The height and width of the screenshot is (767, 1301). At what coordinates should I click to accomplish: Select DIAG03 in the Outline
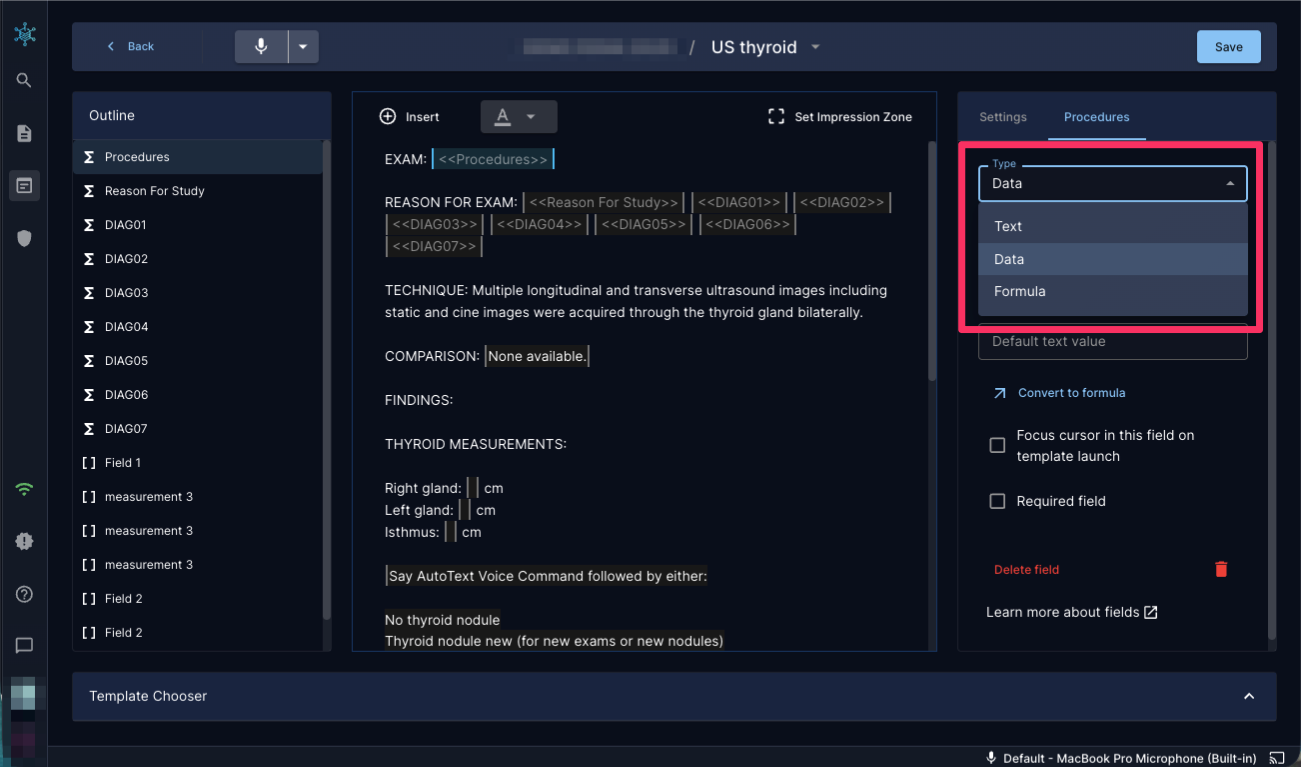(197, 293)
